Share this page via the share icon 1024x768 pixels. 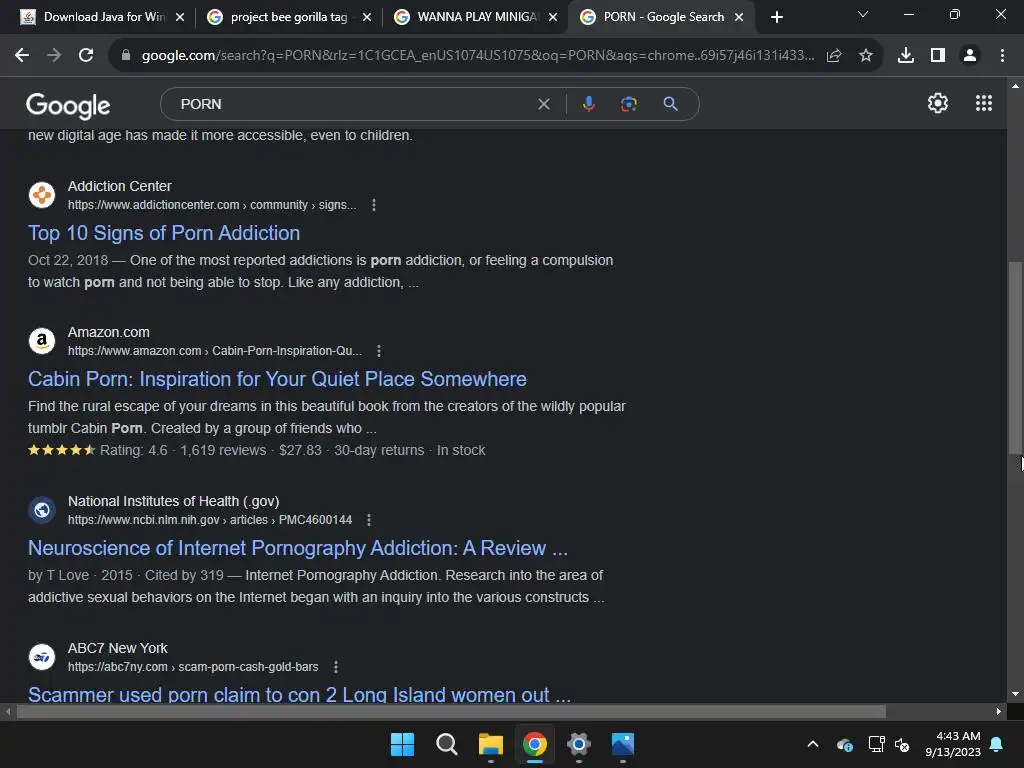click(834, 56)
